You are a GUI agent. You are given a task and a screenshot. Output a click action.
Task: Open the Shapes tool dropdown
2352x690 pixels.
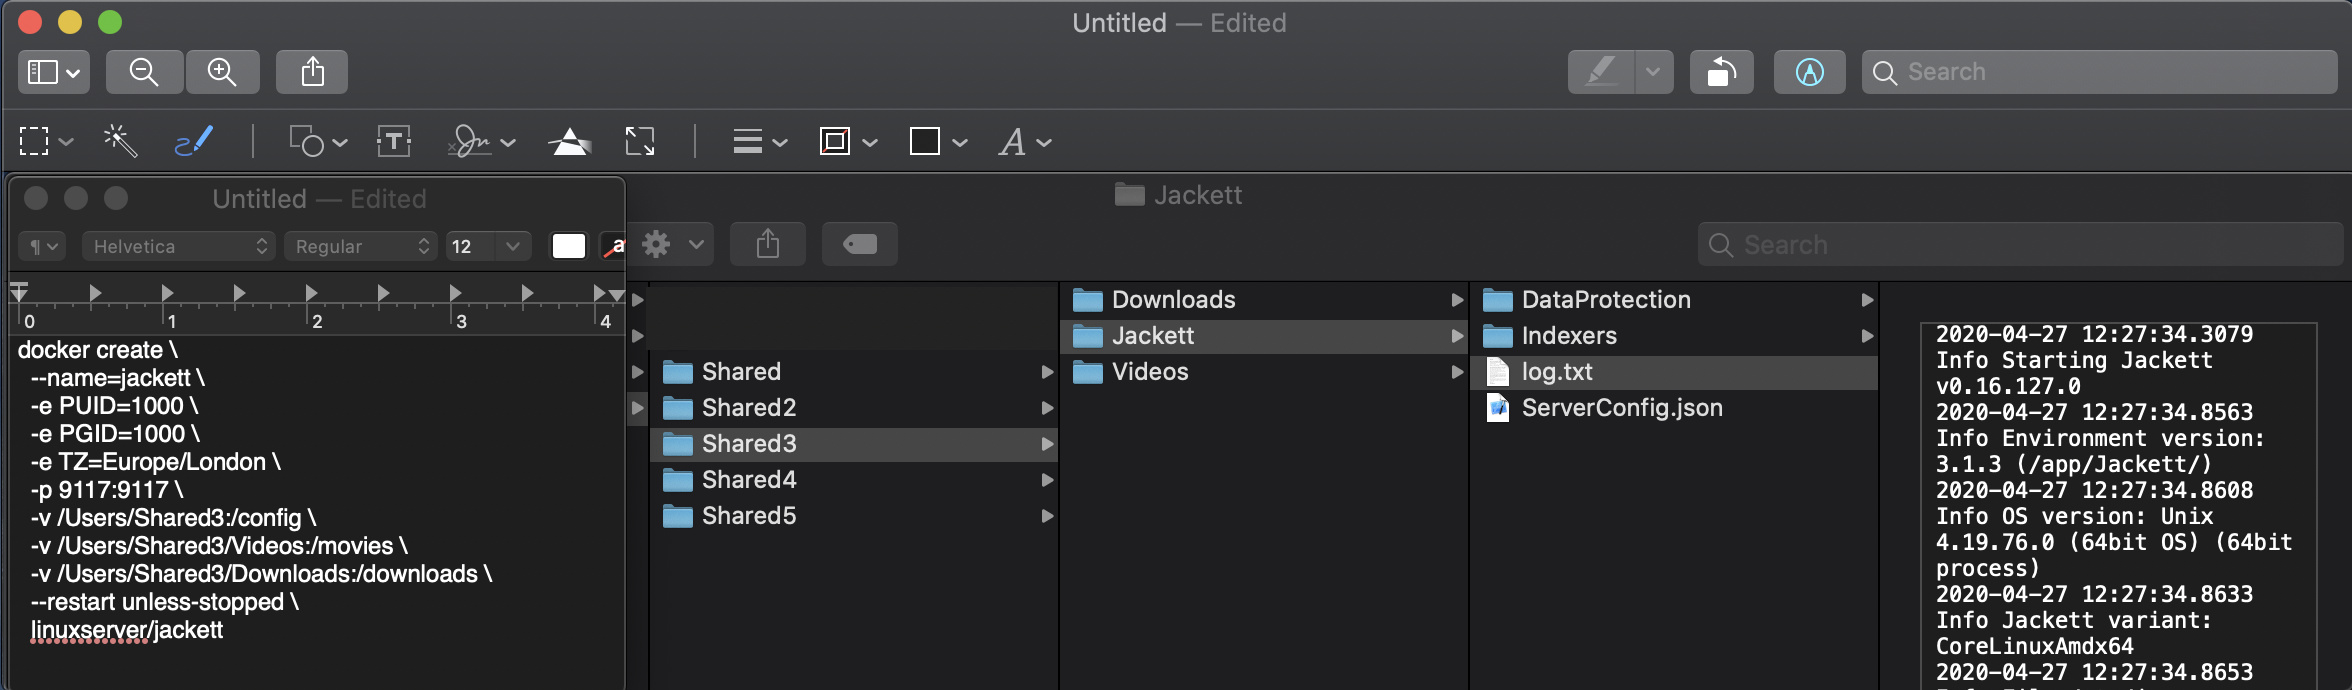click(x=318, y=142)
